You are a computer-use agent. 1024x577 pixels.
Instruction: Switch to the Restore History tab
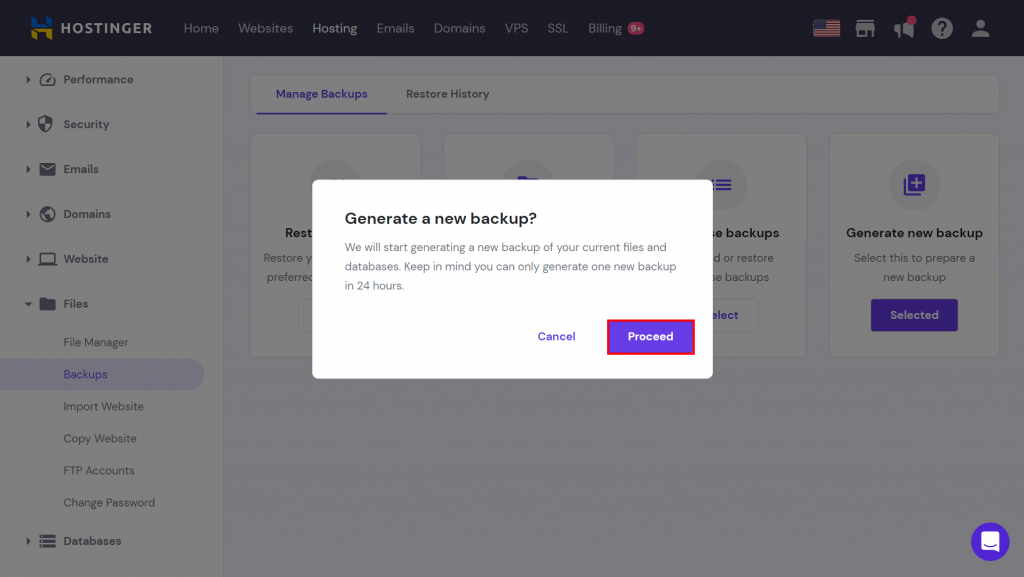447,94
